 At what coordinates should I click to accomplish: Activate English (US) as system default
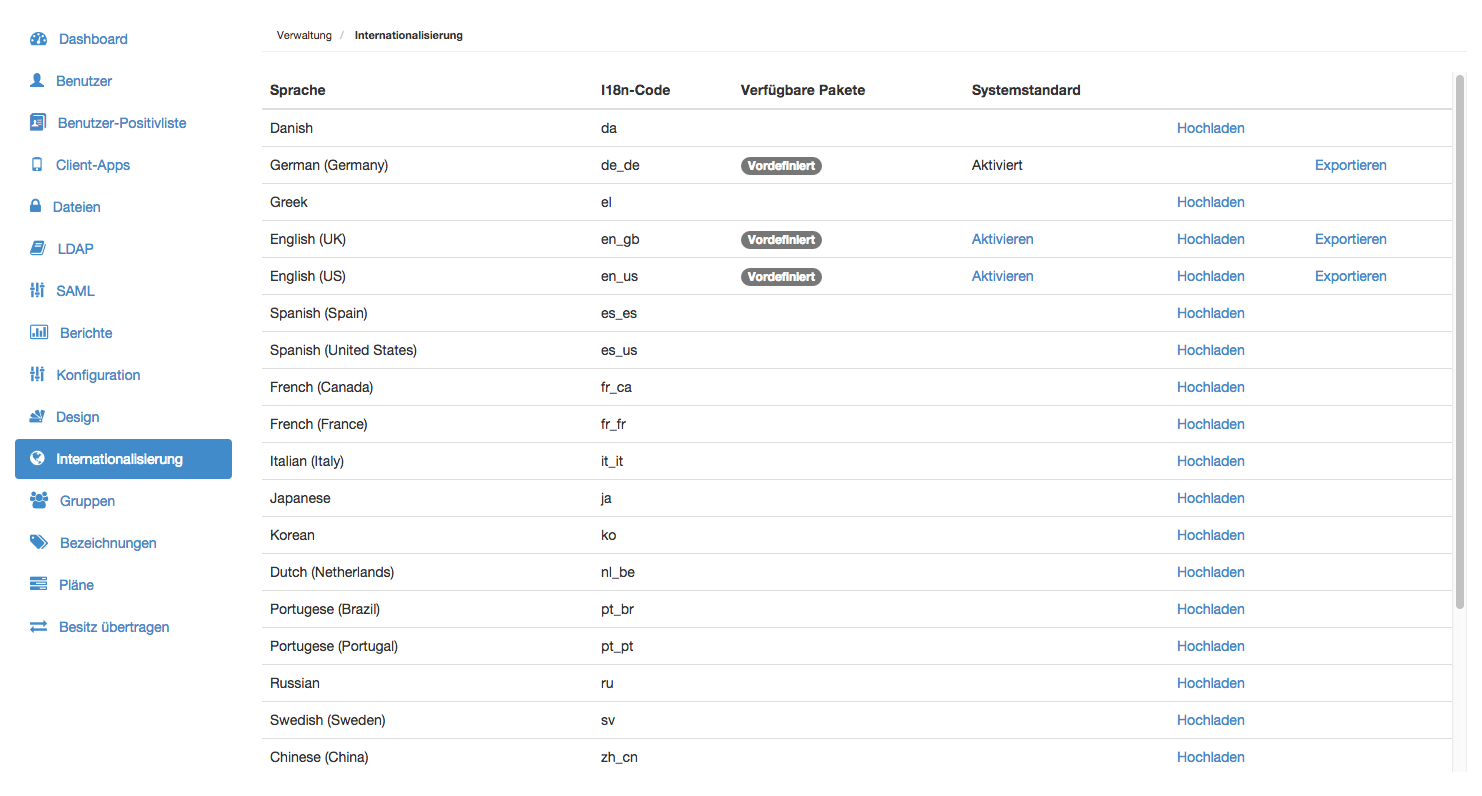(x=1002, y=276)
